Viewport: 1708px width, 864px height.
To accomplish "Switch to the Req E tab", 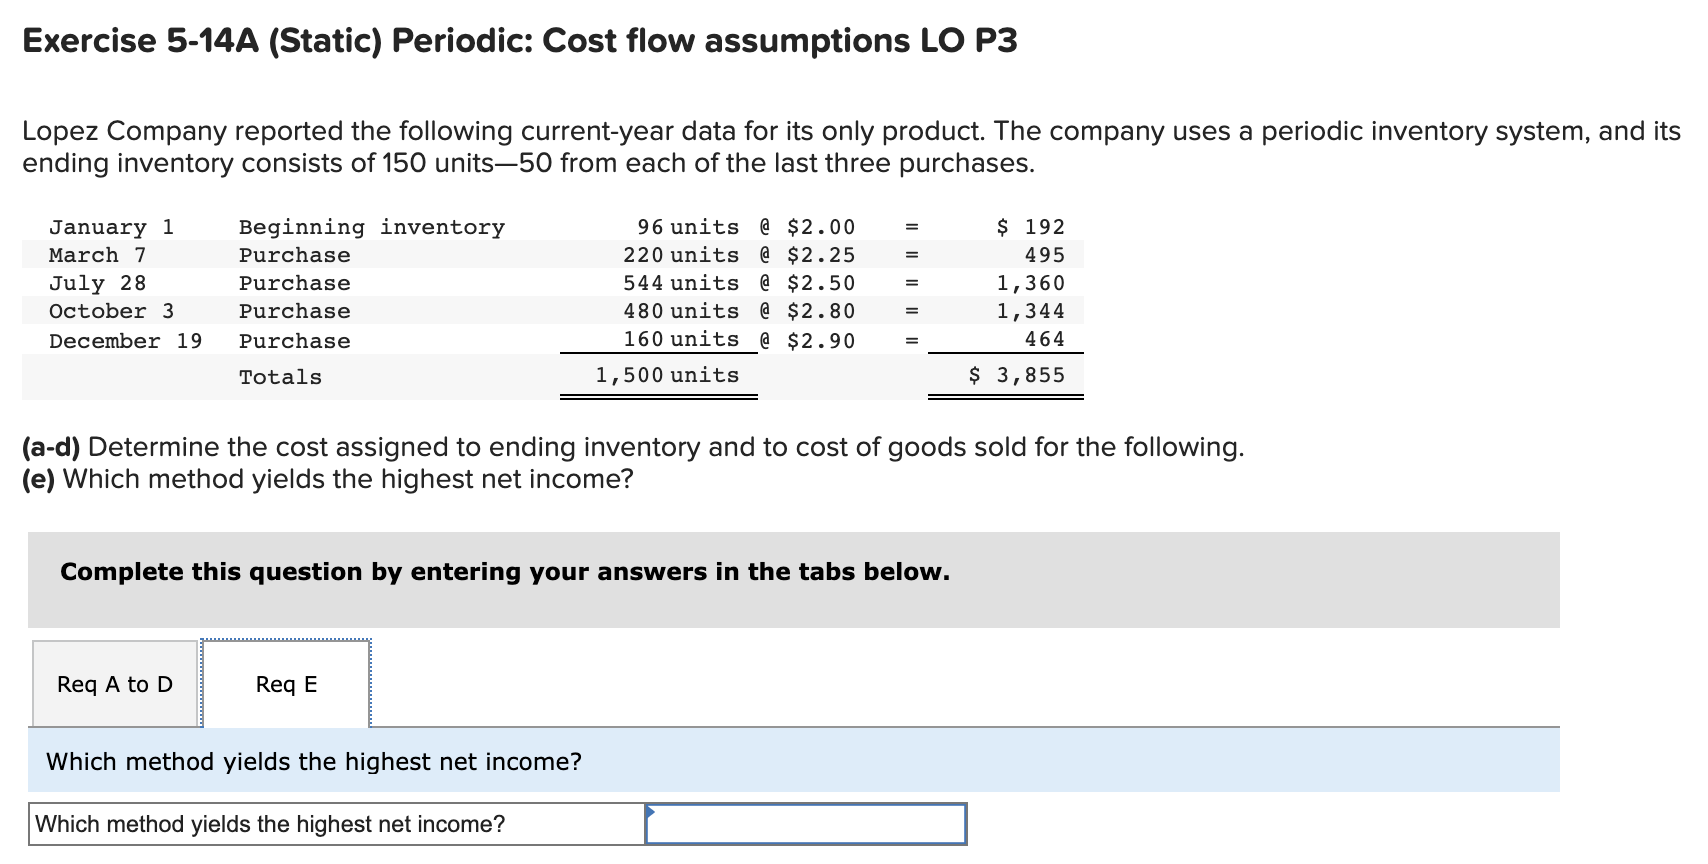I will [285, 684].
